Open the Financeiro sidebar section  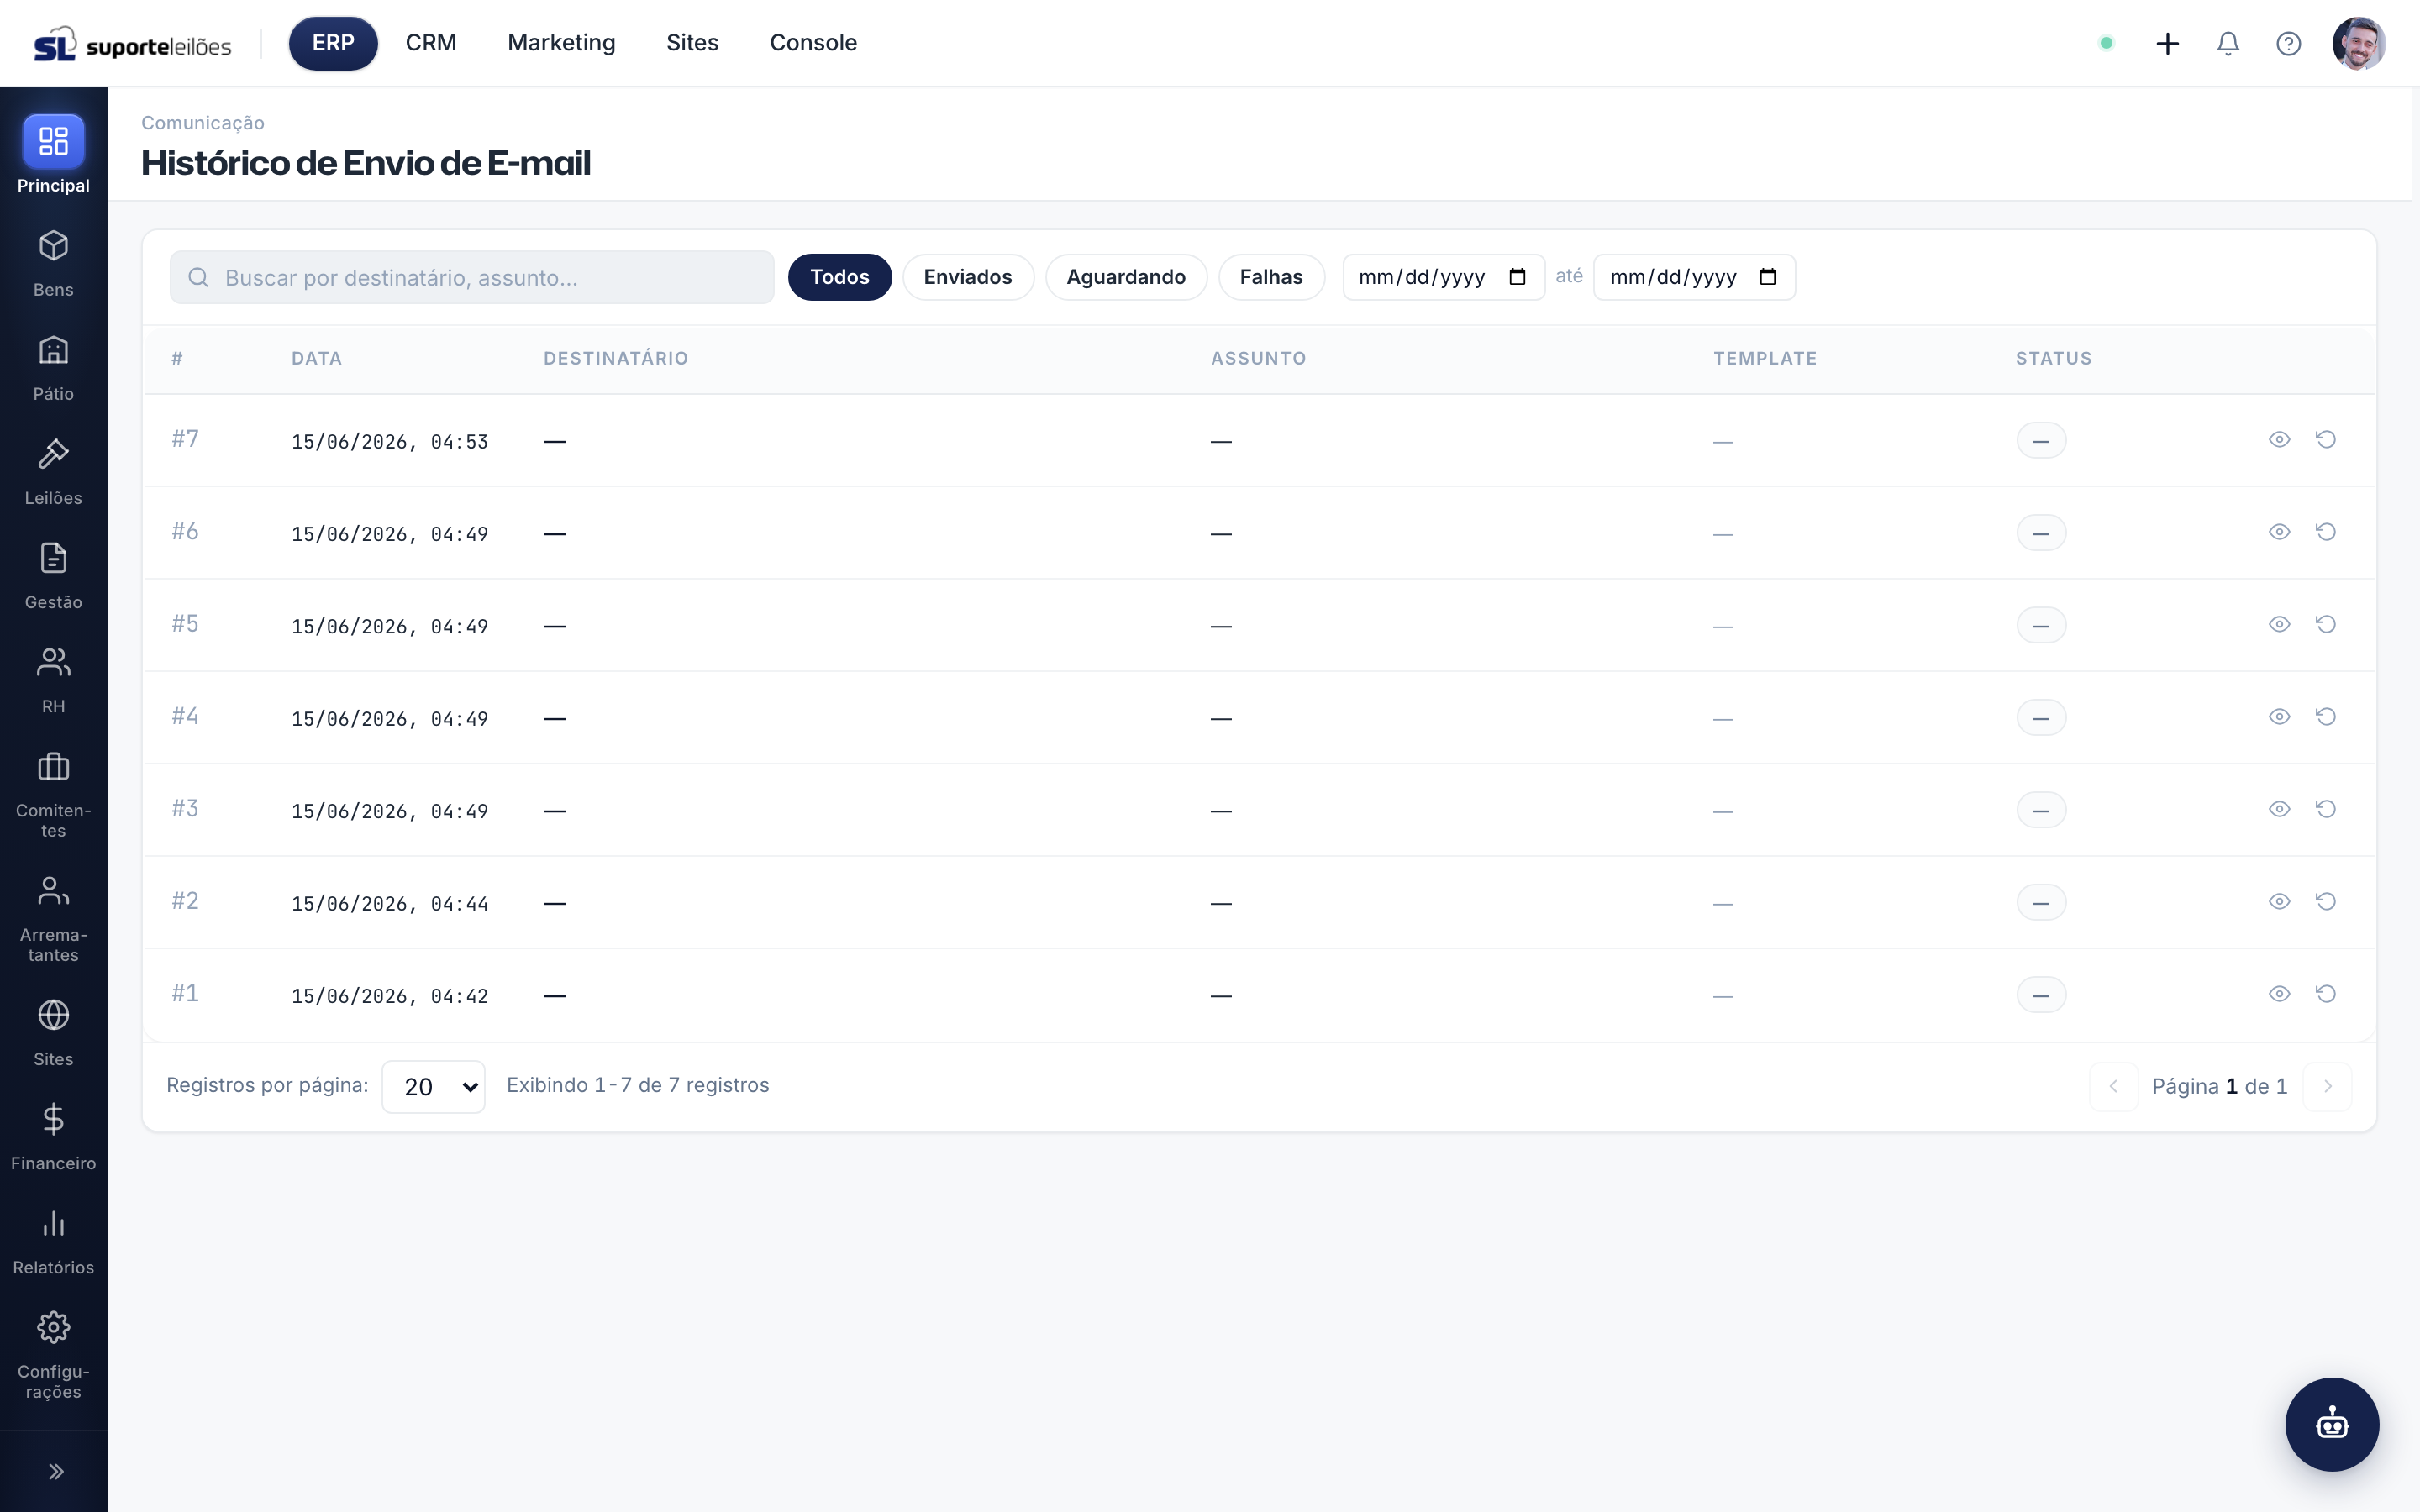(53, 1136)
